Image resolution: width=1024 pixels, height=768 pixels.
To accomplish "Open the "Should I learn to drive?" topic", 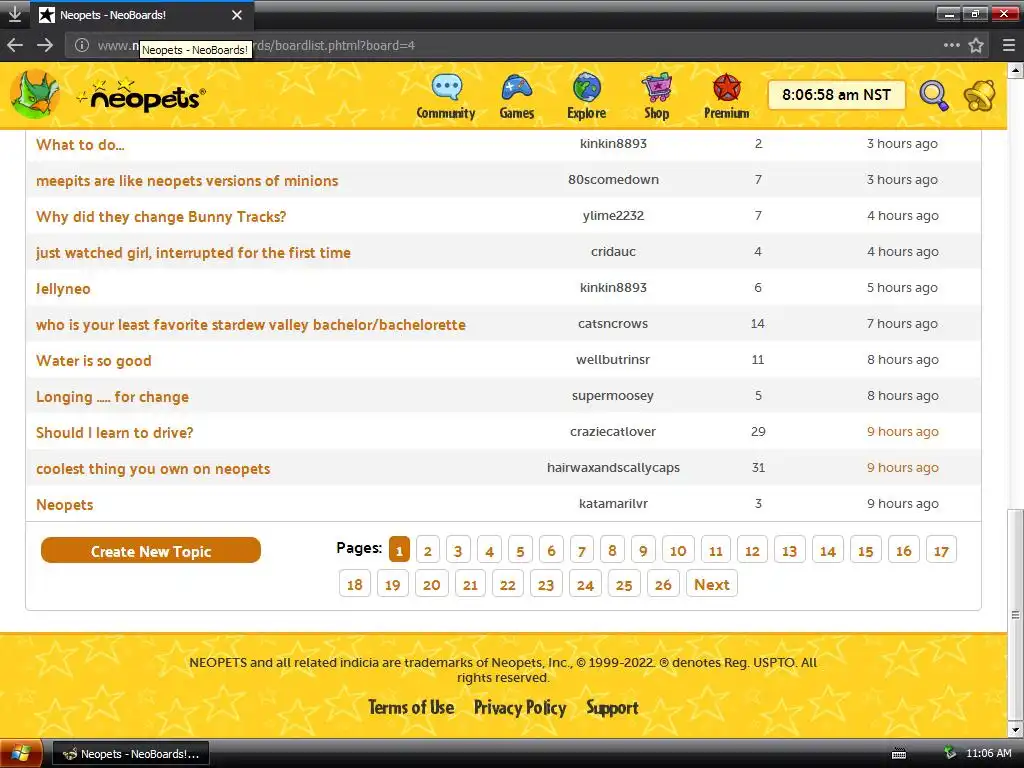I will coord(115,432).
